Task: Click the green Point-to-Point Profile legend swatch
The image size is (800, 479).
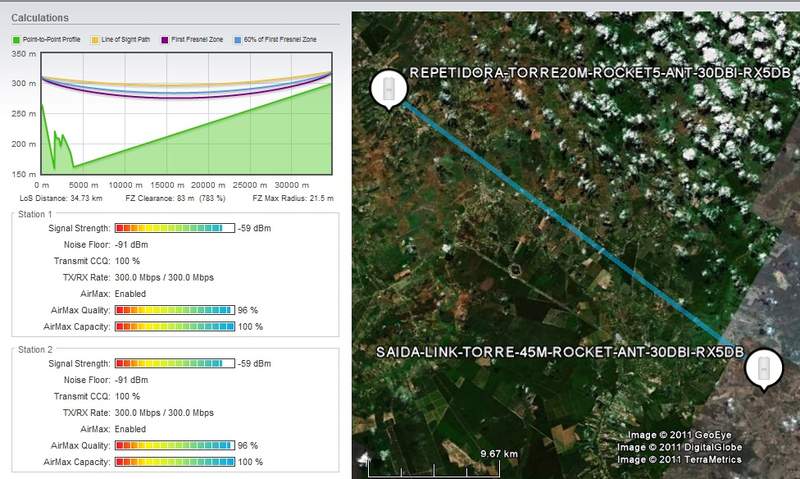Action: pos(16,40)
